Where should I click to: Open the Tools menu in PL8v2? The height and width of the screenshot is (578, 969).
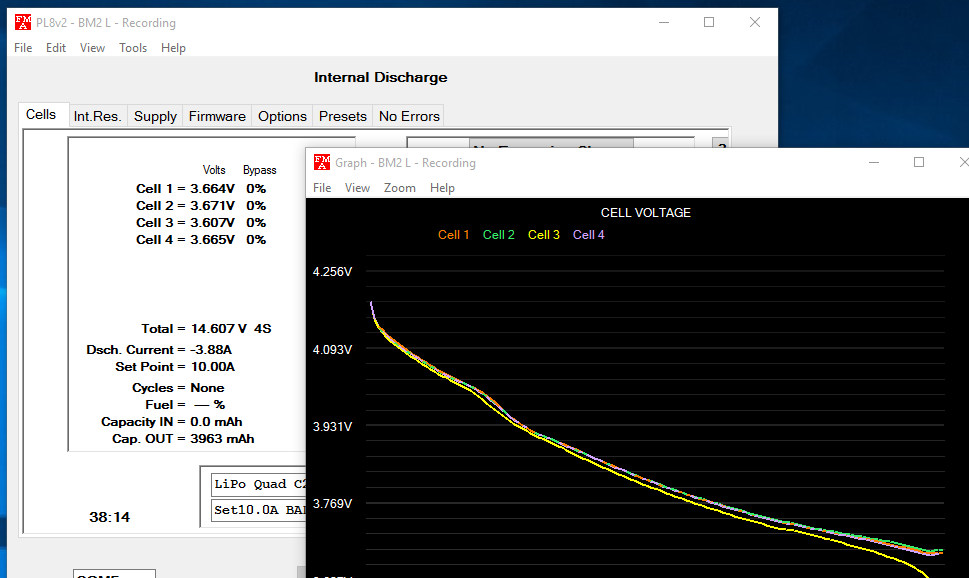133,48
